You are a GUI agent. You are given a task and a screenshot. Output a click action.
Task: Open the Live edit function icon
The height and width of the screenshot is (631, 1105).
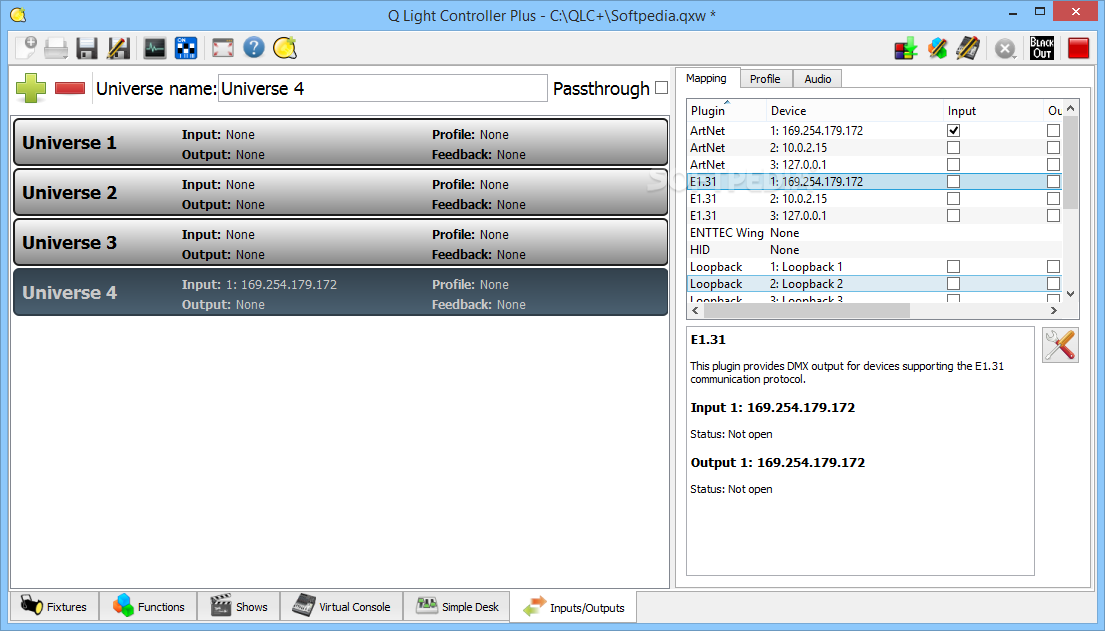pyautogui.click(x=937, y=48)
